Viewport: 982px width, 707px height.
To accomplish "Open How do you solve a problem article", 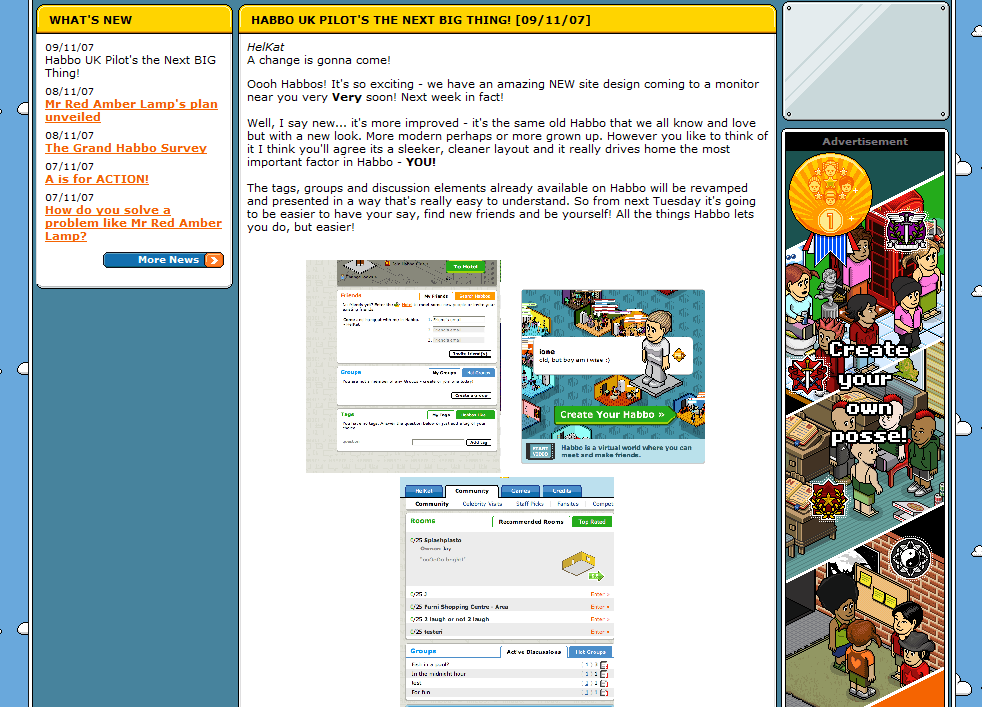I will tap(133, 223).
